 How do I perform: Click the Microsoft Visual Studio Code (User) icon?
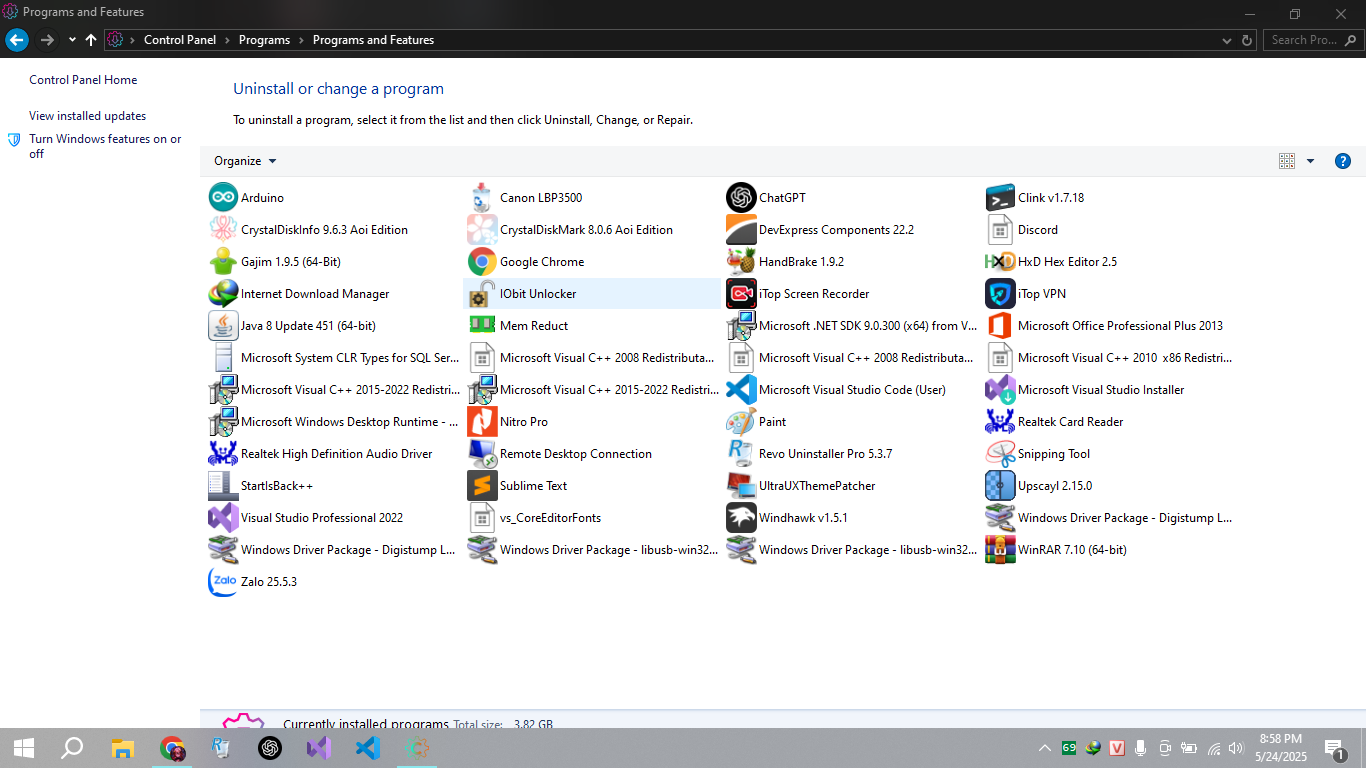click(741, 389)
